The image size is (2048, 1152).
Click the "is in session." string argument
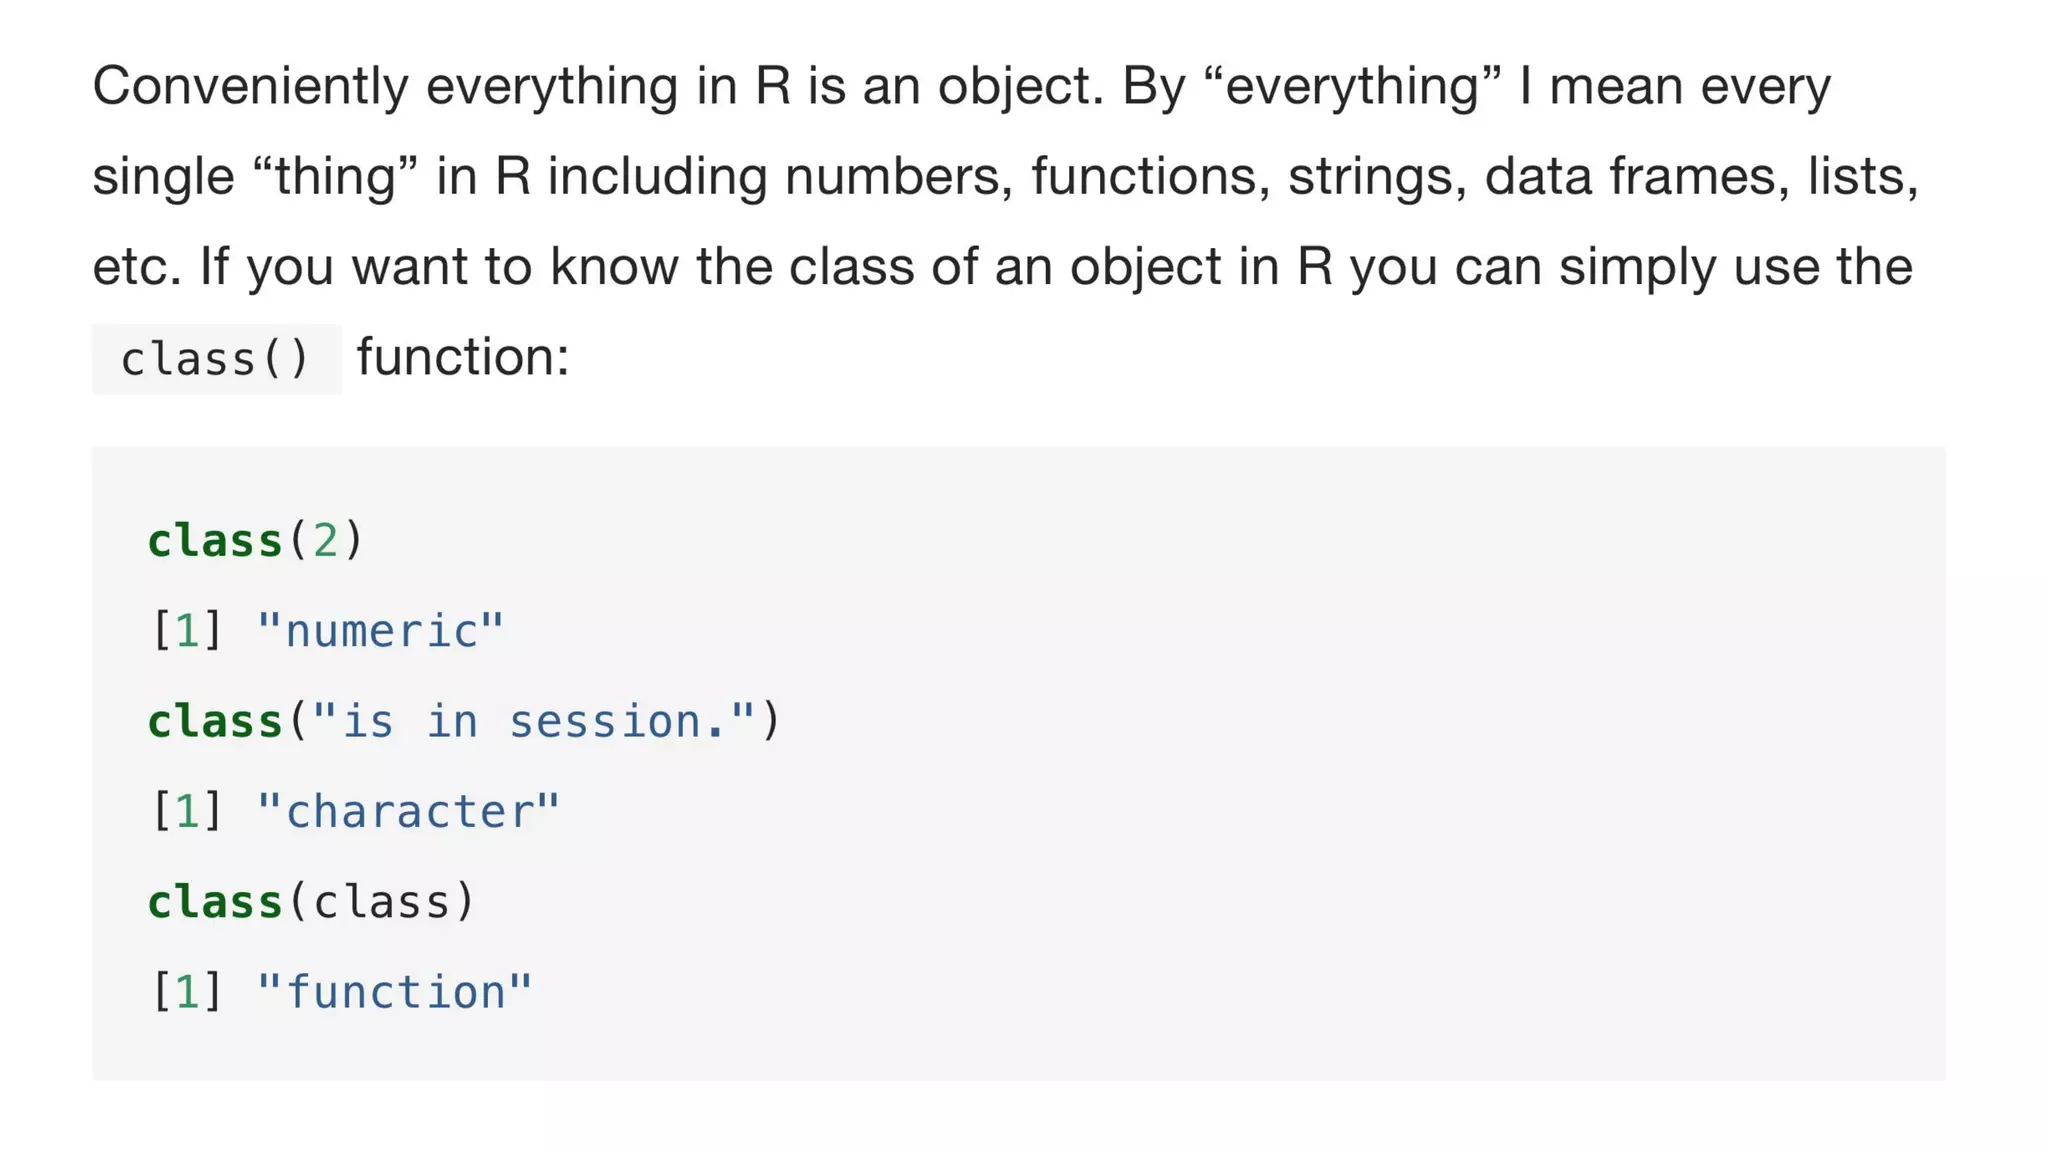(x=534, y=722)
